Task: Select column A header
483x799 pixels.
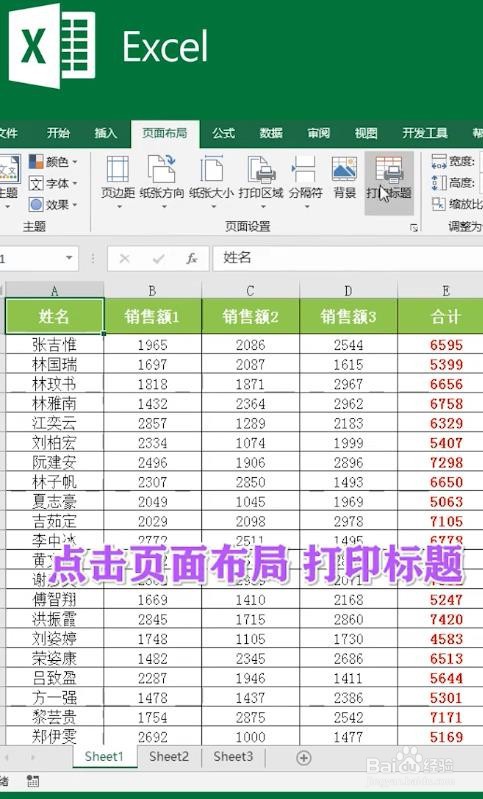Action: 55,290
